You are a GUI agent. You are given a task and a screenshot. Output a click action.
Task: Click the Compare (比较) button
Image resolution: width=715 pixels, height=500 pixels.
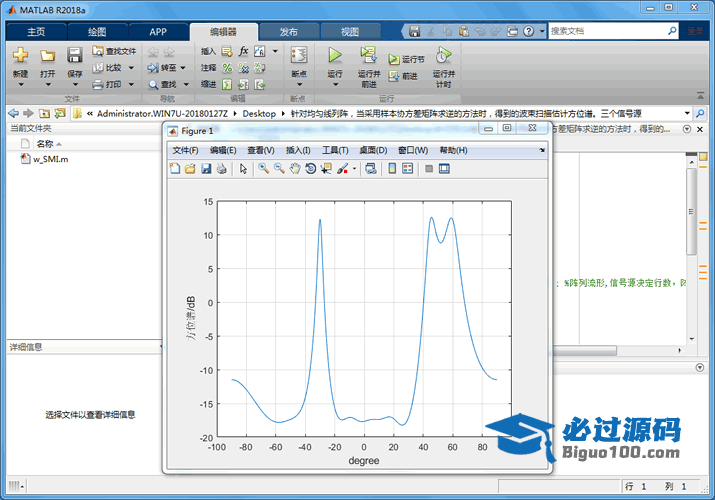(x=108, y=68)
